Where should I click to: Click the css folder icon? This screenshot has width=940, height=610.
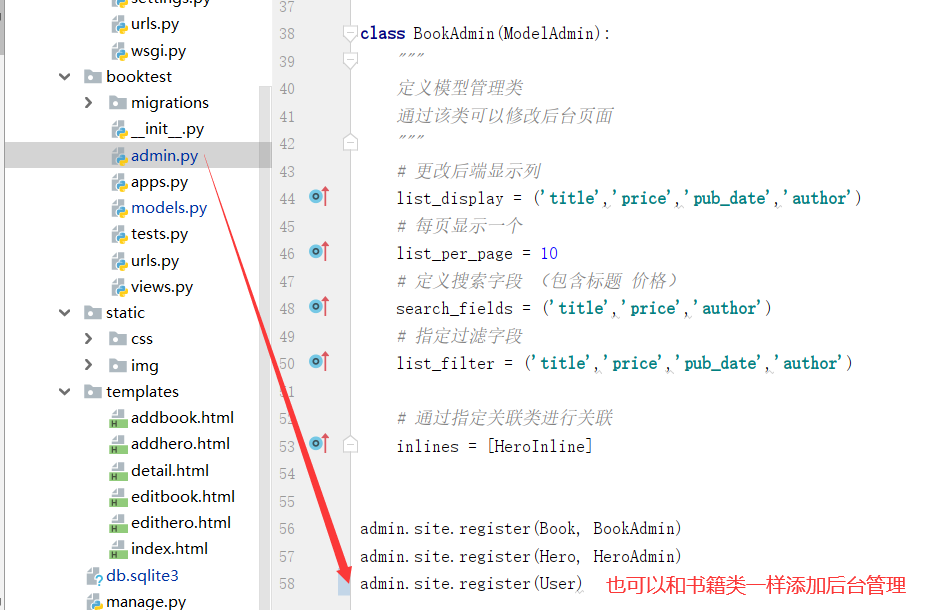click(118, 339)
